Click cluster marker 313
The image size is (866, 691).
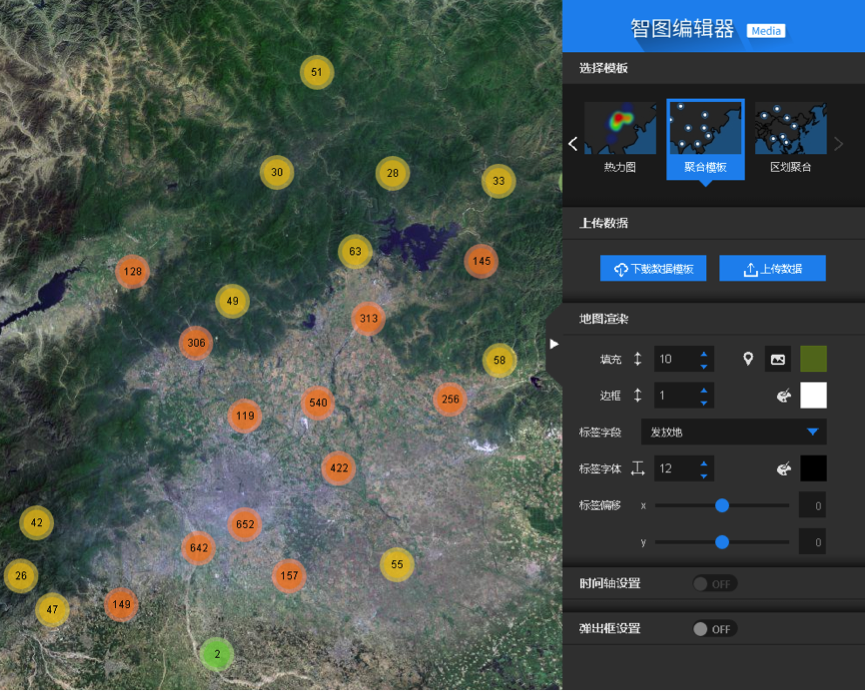368,318
